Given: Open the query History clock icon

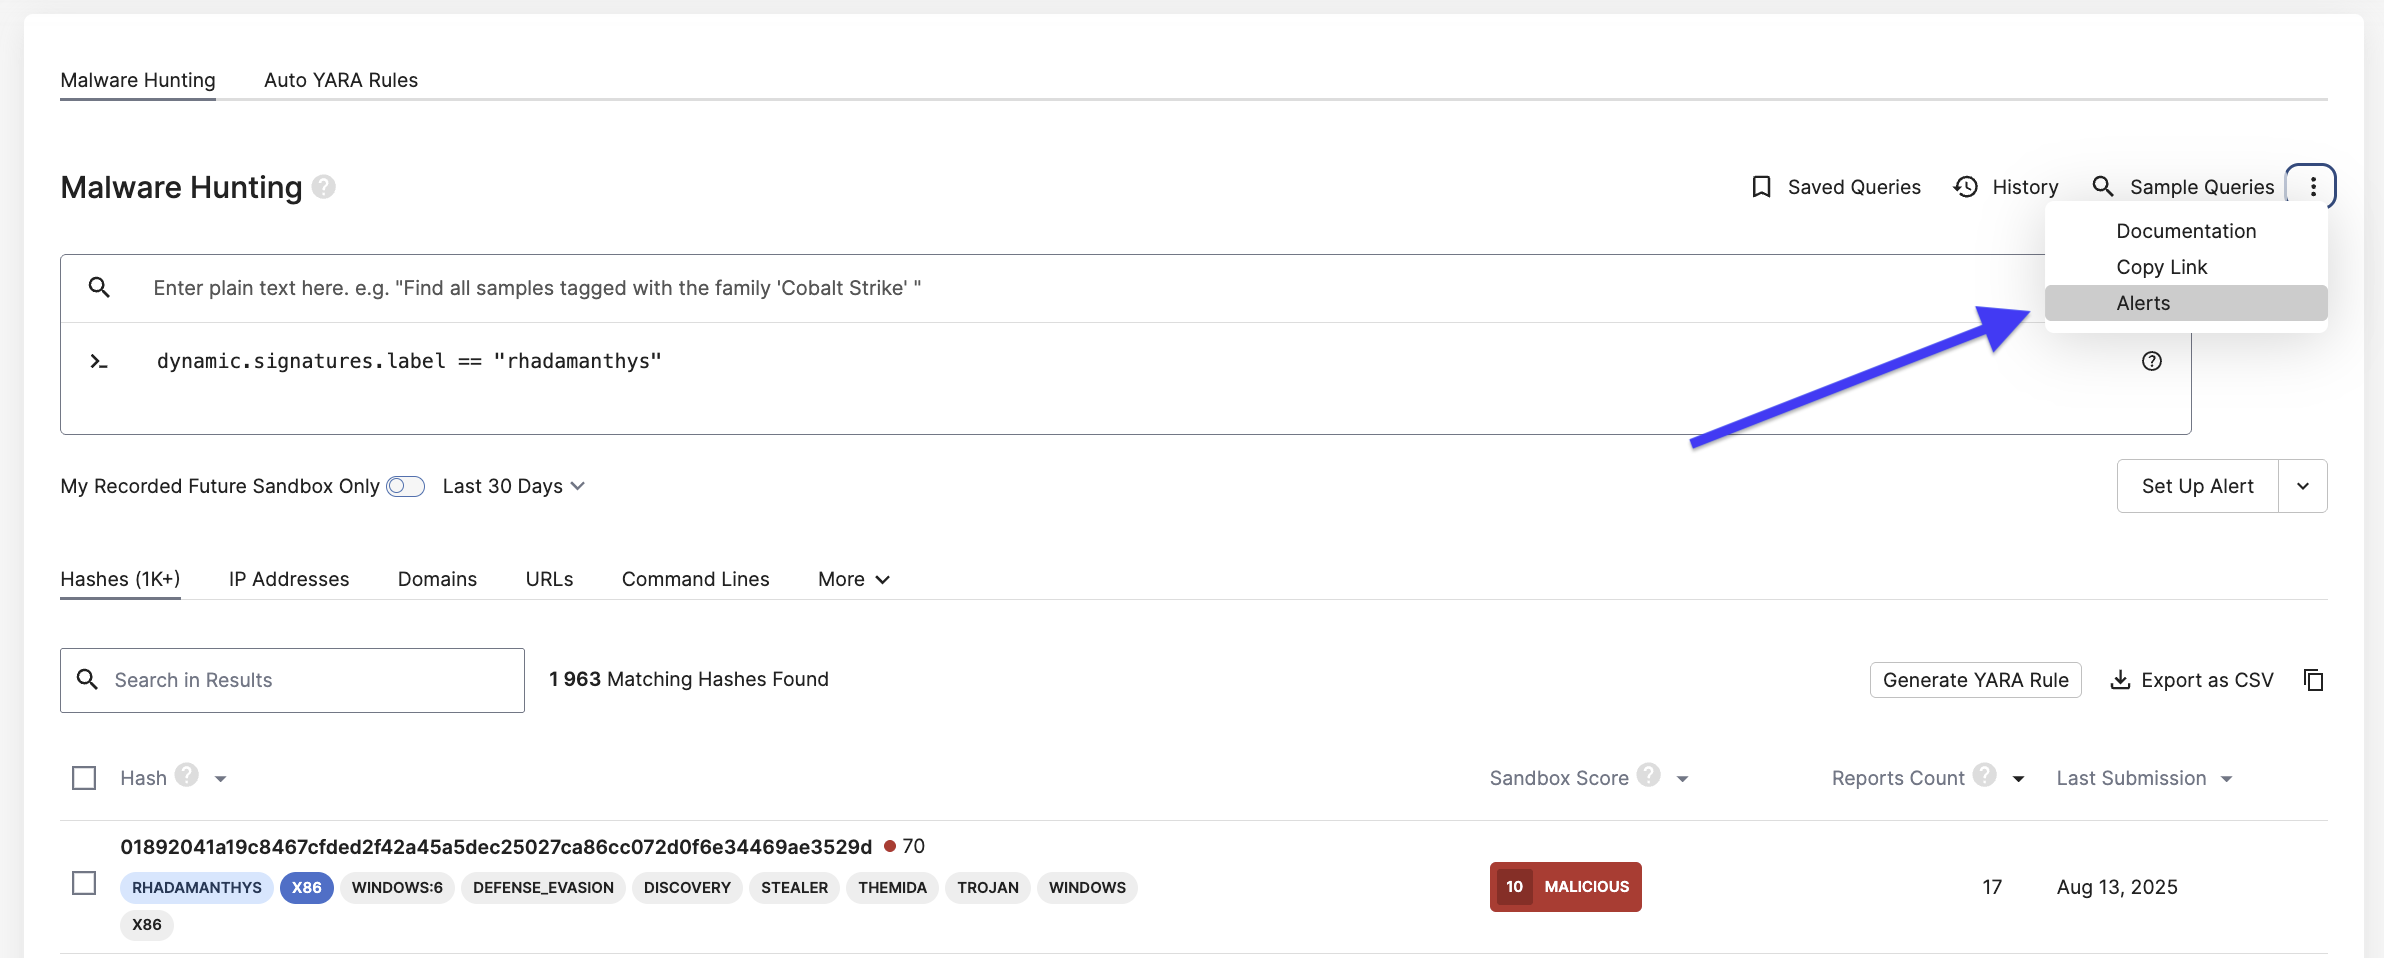Looking at the screenshot, I should (x=1965, y=187).
